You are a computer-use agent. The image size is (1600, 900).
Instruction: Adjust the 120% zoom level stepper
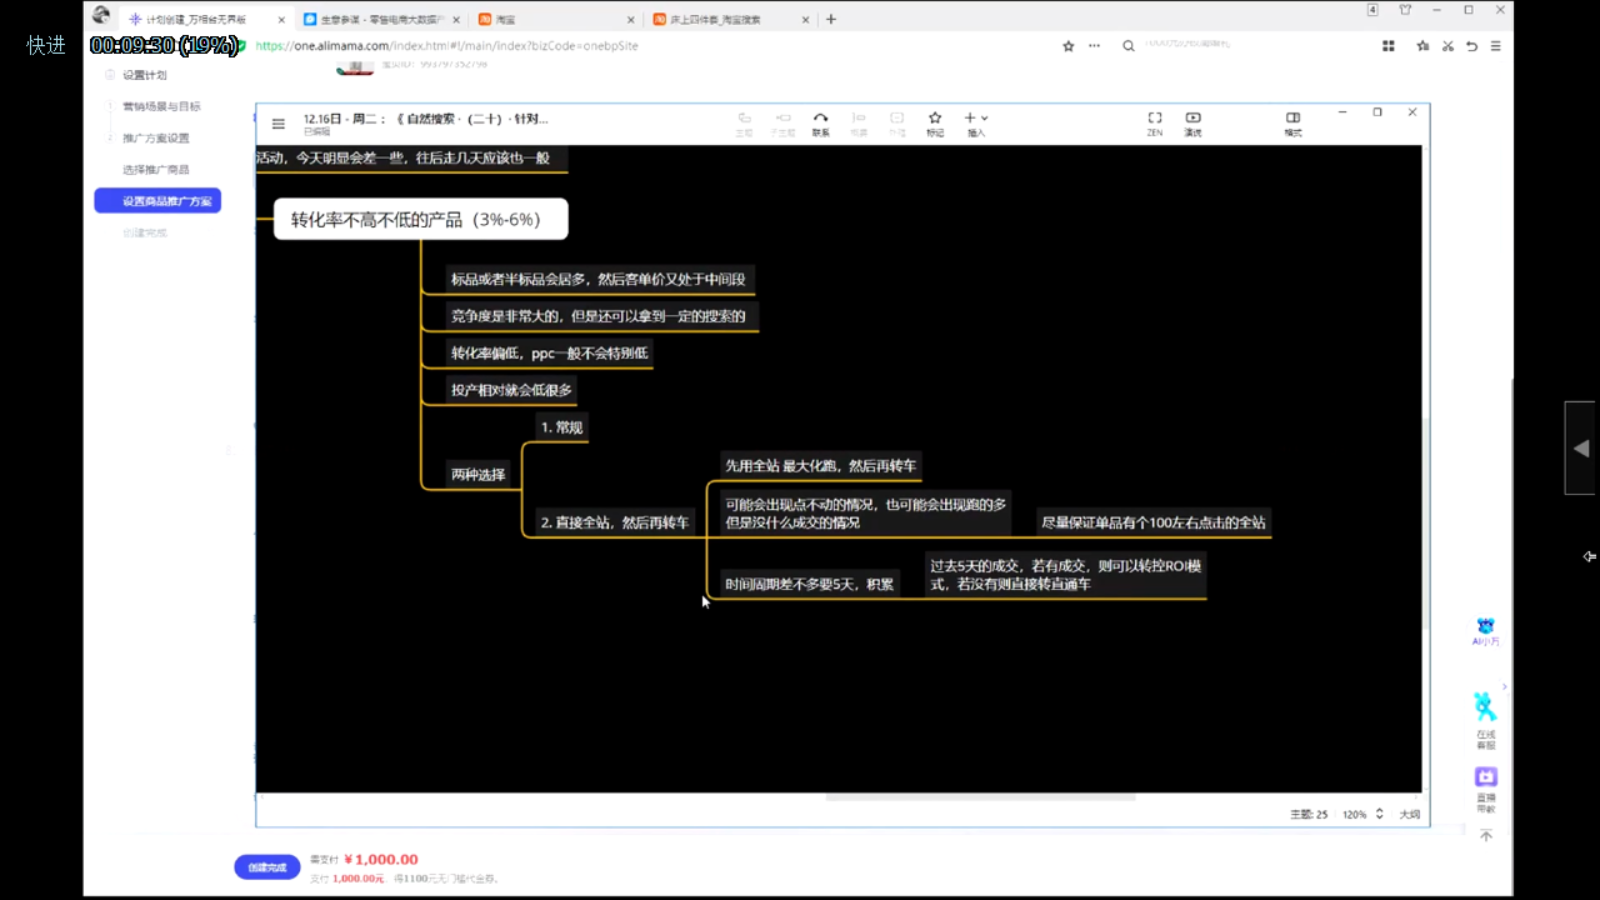click(1379, 814)
